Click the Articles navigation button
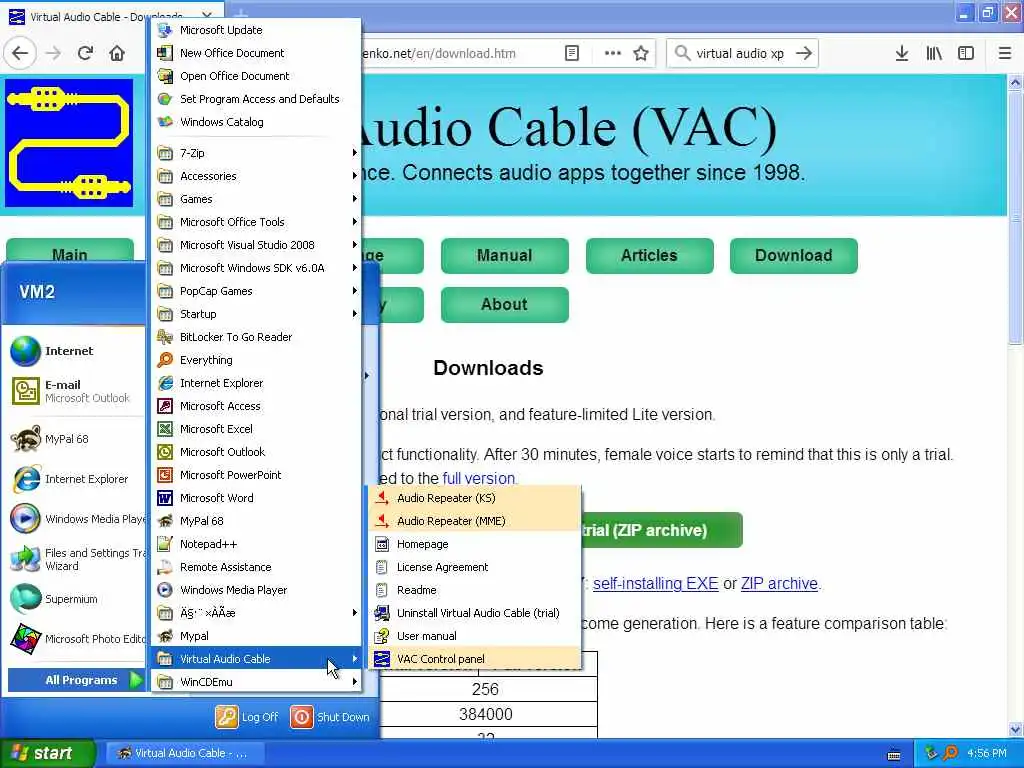This screenshot has height=768, width=1024. (649, 255)
